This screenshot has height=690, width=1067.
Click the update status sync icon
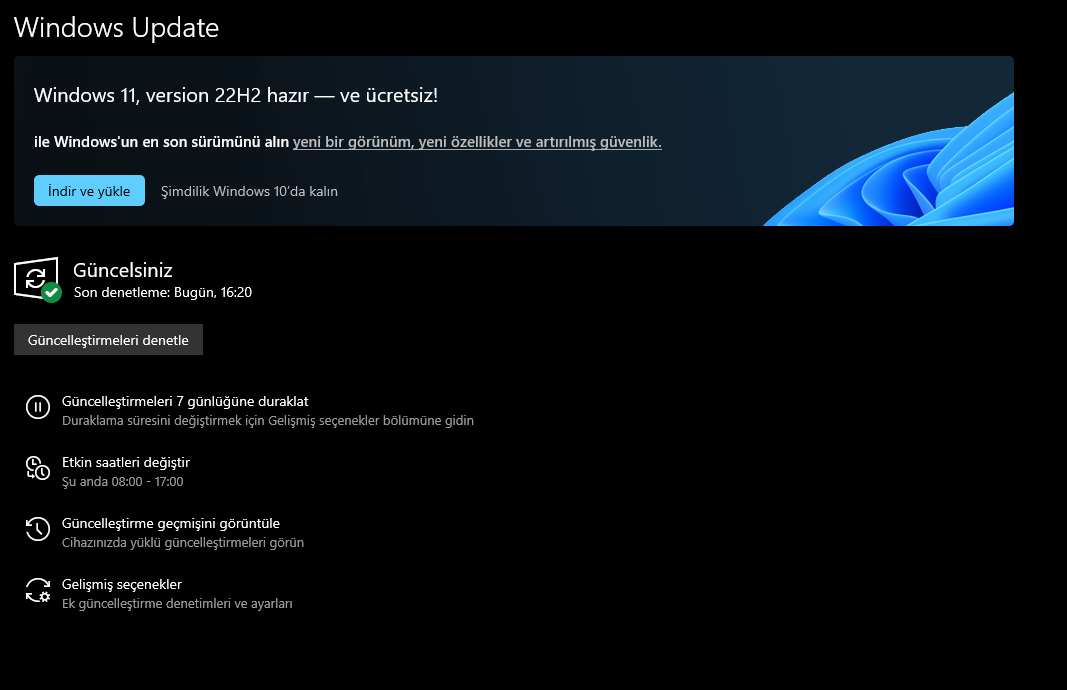[x=36, y=278]
